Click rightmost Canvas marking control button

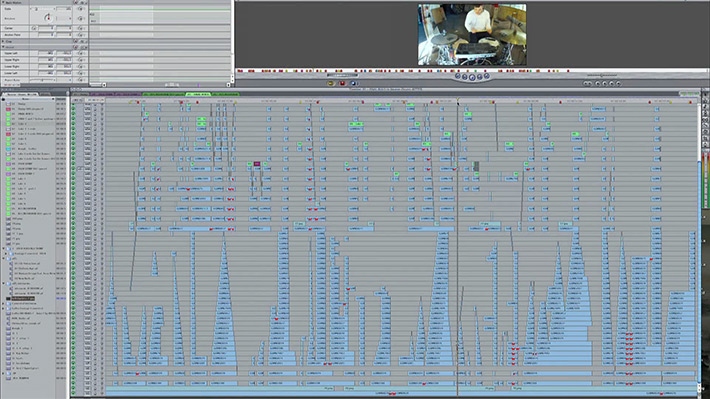pyautogui.click(x=619, y=83)
